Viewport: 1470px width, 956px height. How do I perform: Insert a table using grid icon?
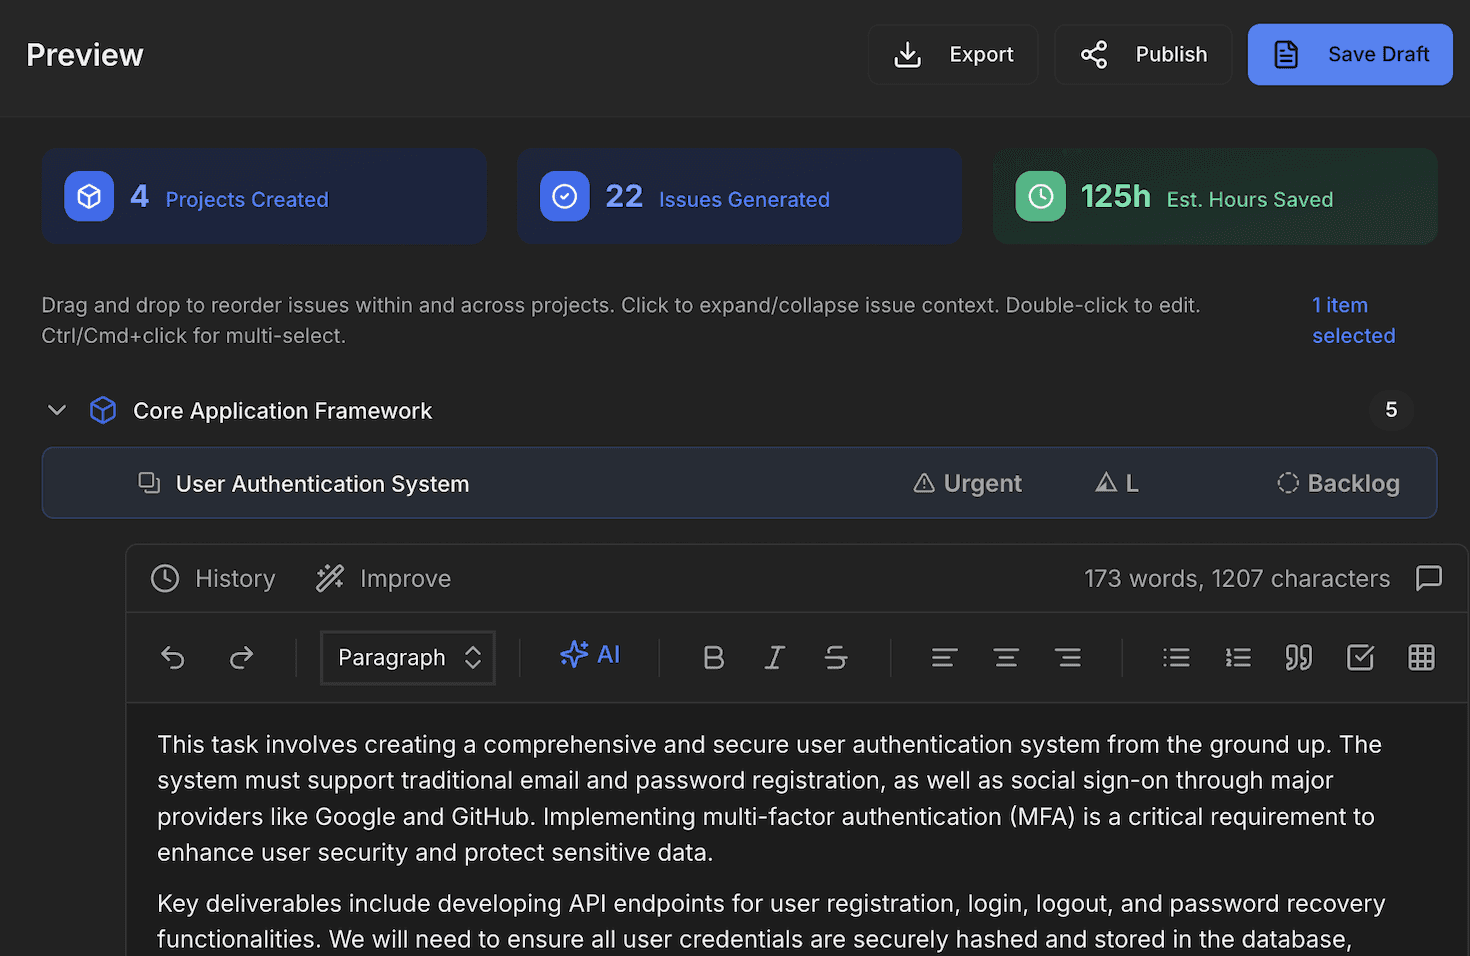coord(1421,658)
